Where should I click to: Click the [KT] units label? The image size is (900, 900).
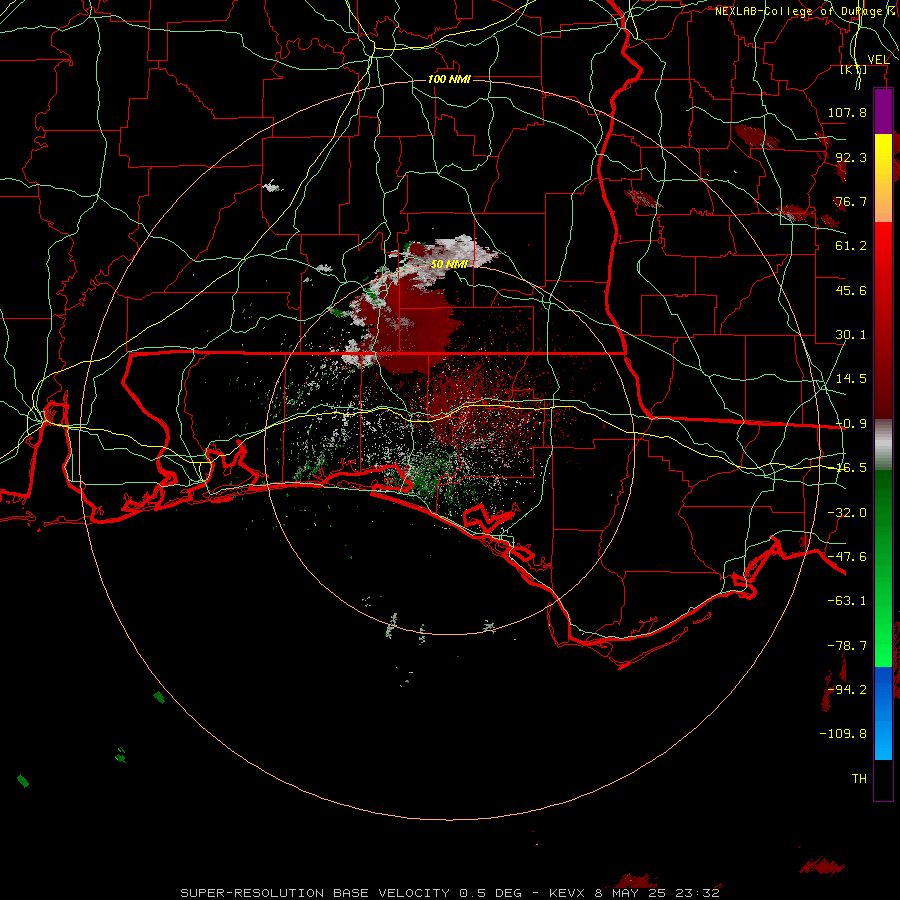click(x=854, y=69)
